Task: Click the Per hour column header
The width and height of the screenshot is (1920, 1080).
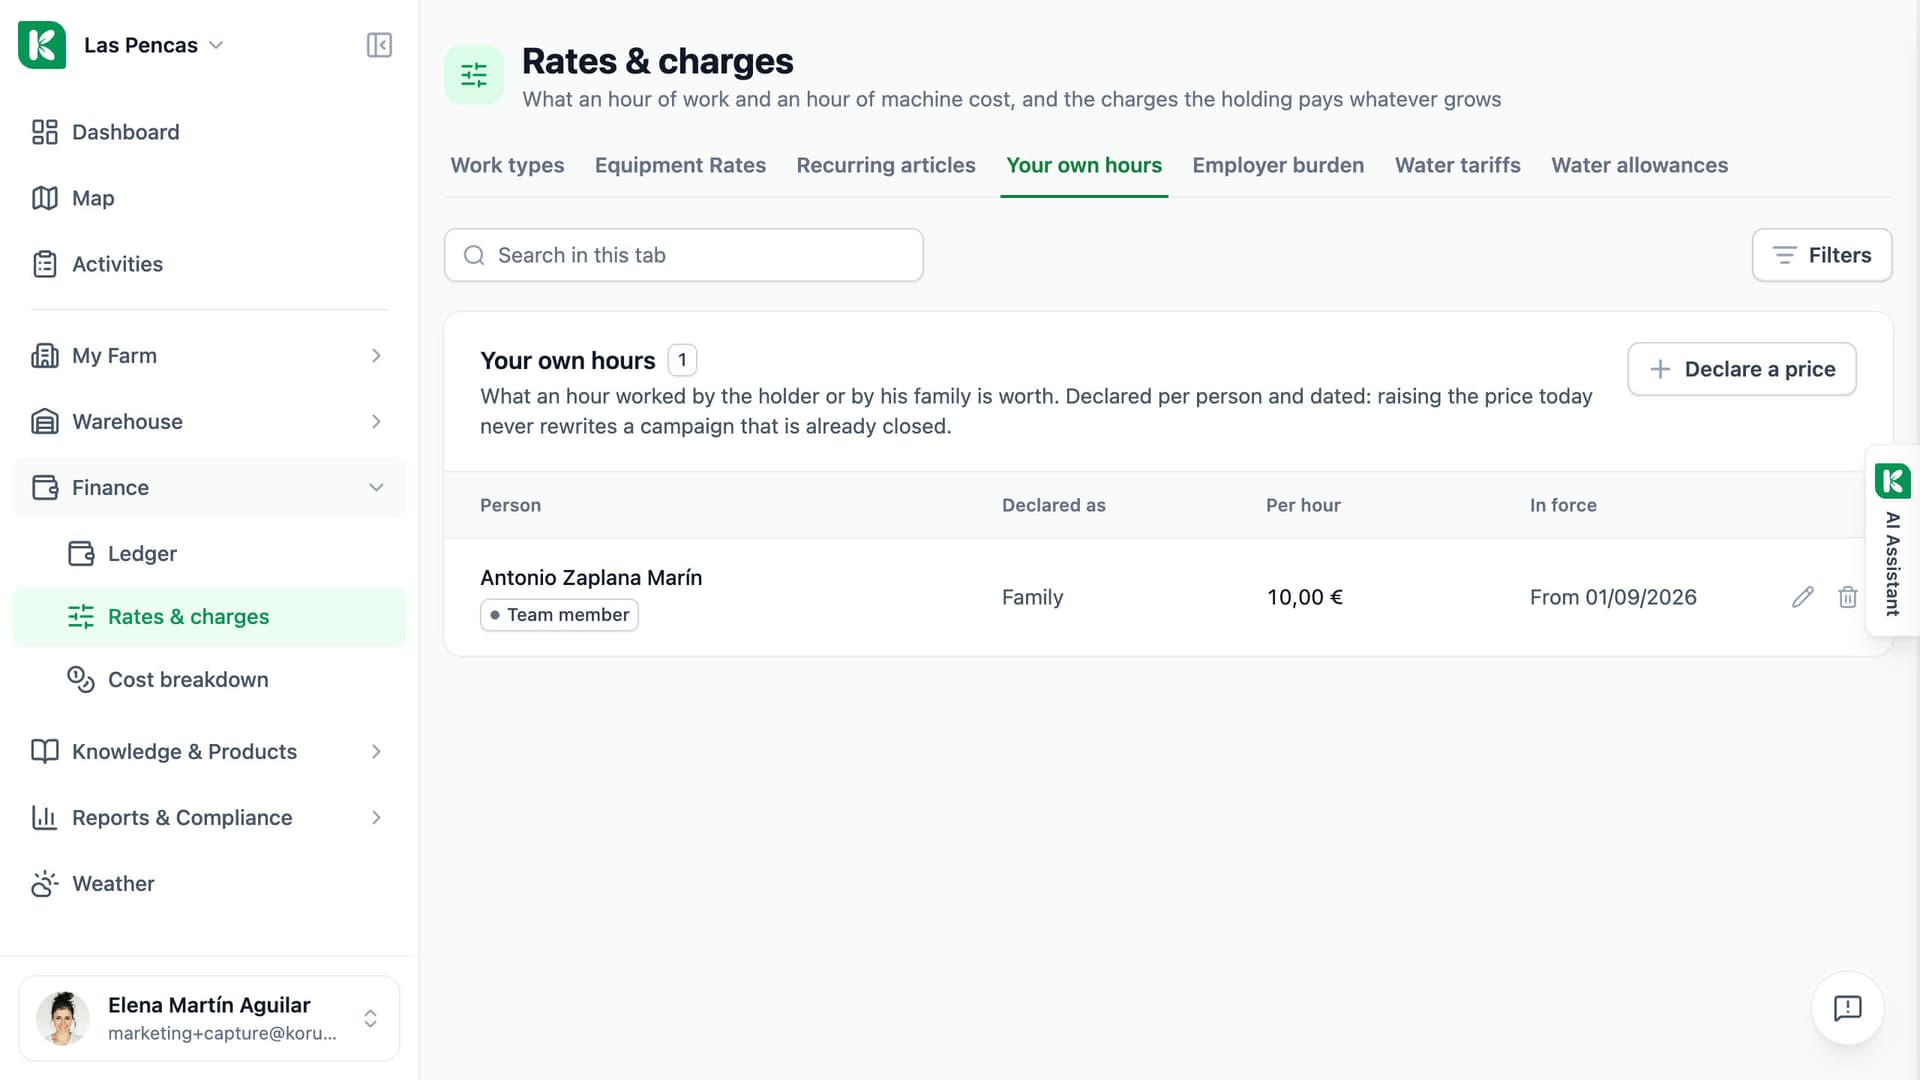Action: (x=1303, y=505)
